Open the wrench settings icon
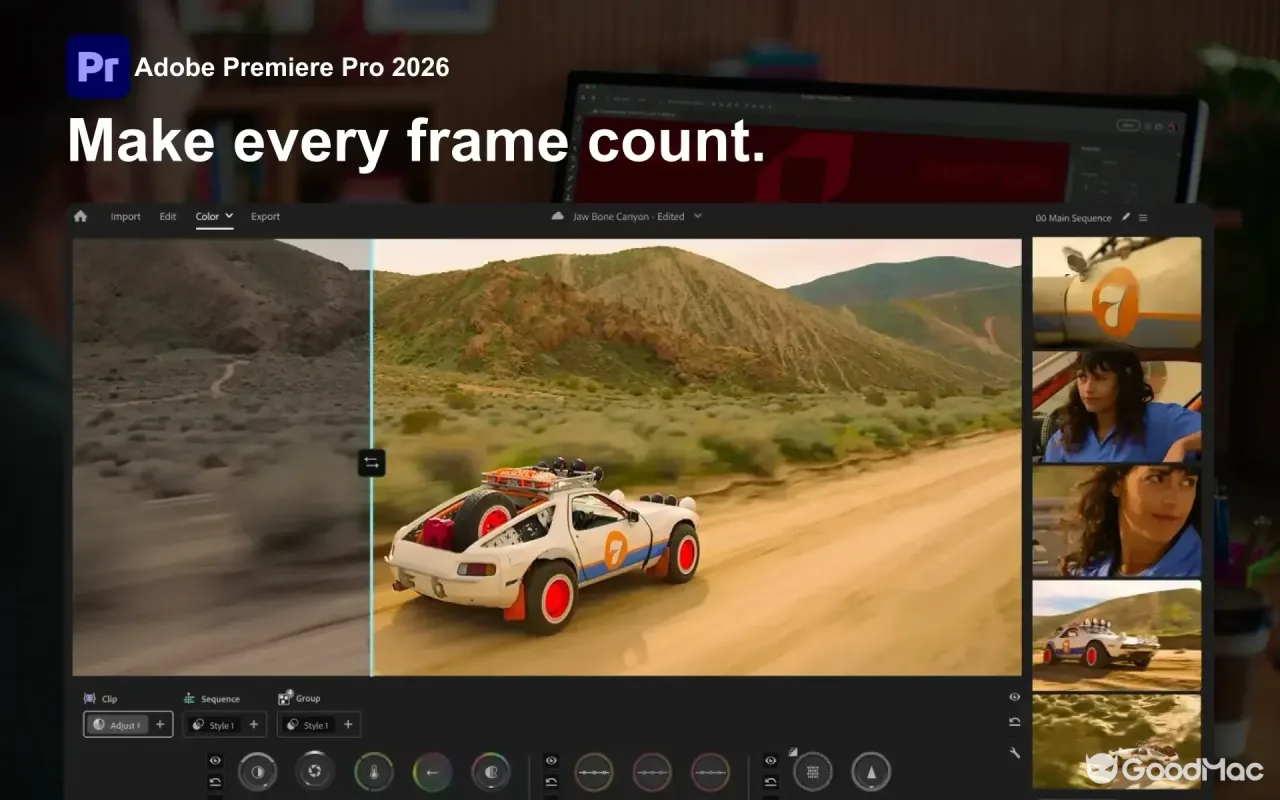The image size is (1280, 800). (1014, 752)
